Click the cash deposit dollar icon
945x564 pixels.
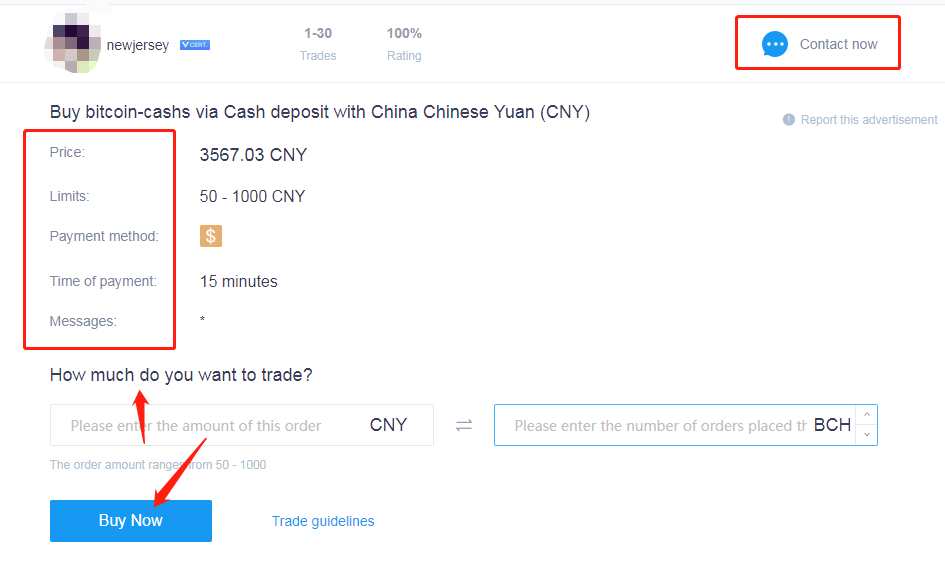coord(211,236)
